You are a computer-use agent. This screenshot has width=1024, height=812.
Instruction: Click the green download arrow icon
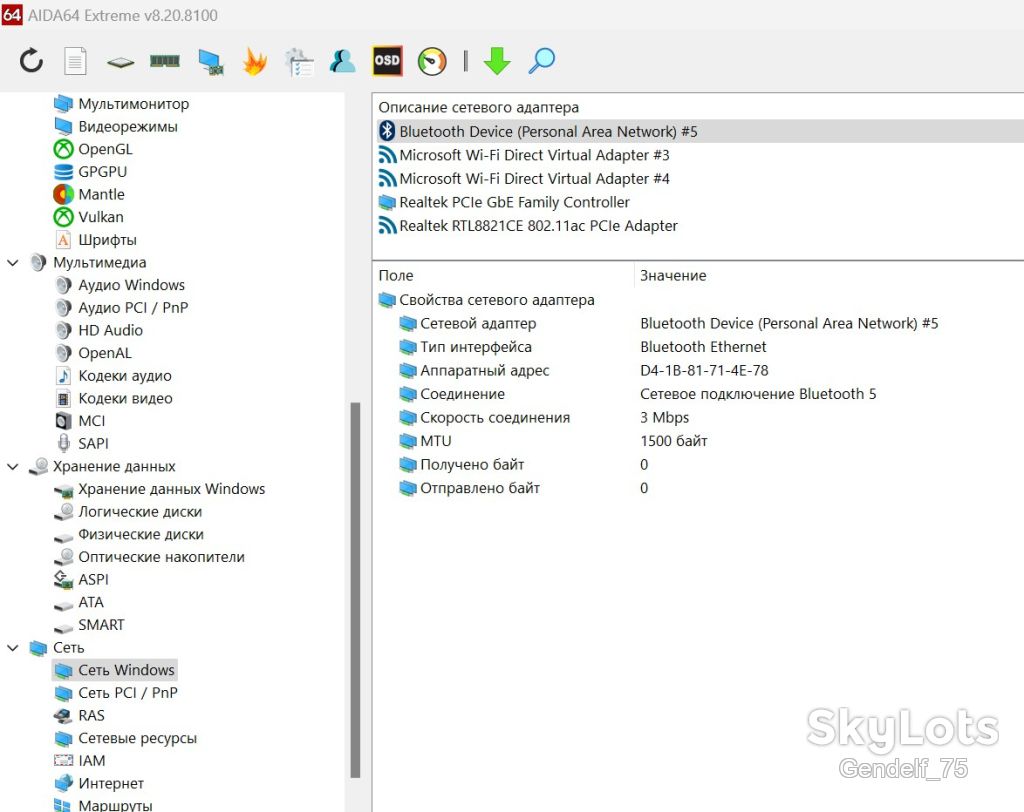point(497,61)
